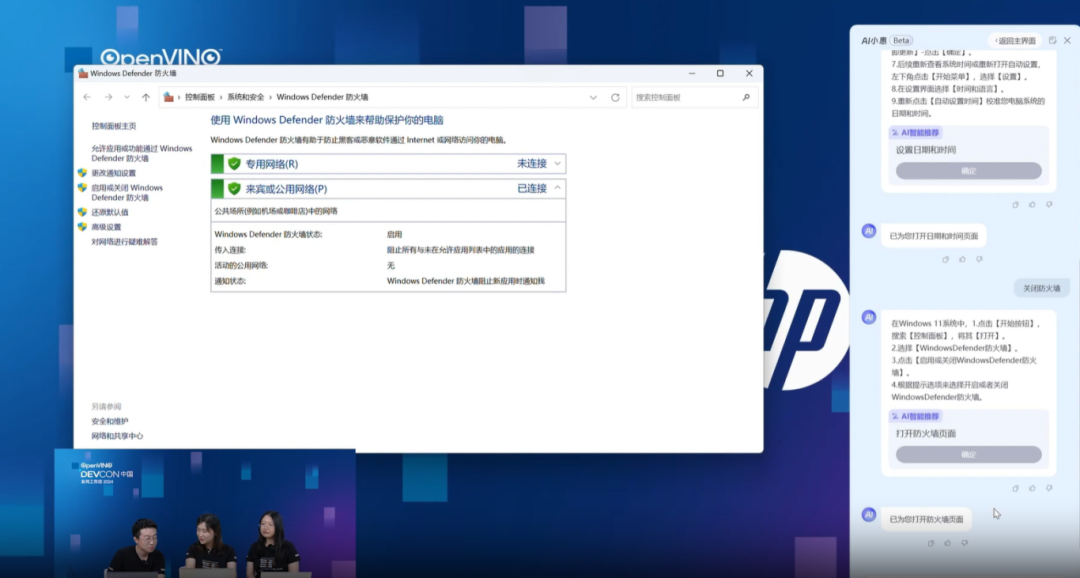1080x578 pixels.
Task: Open 更改通知设置 link
Action: point(114,173)
